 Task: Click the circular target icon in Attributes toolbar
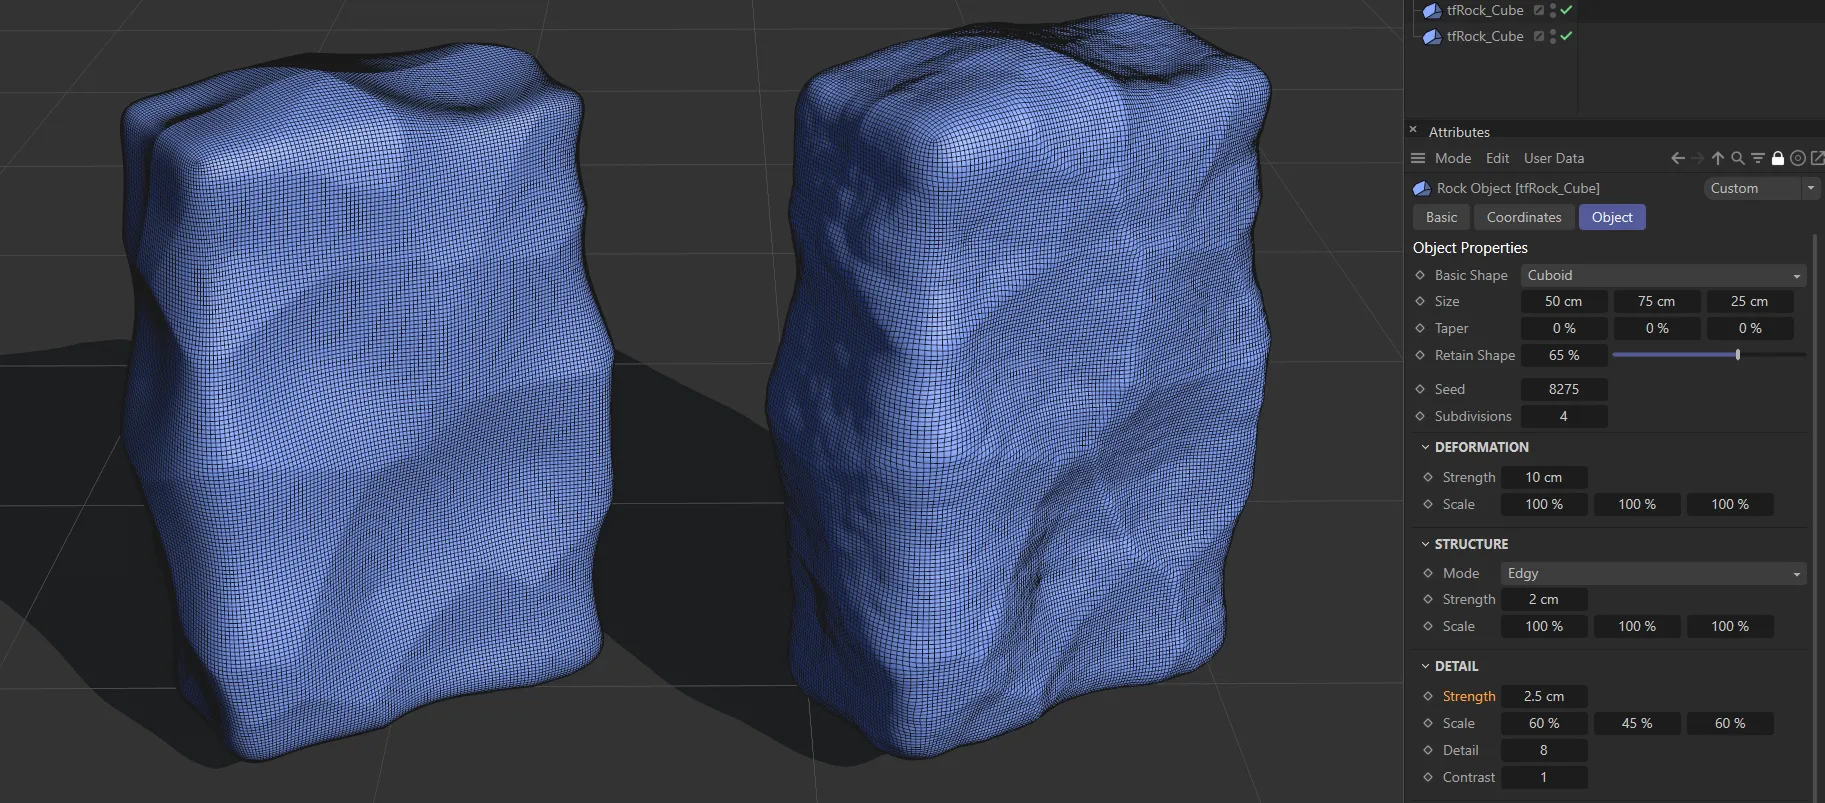[1798, 158]
